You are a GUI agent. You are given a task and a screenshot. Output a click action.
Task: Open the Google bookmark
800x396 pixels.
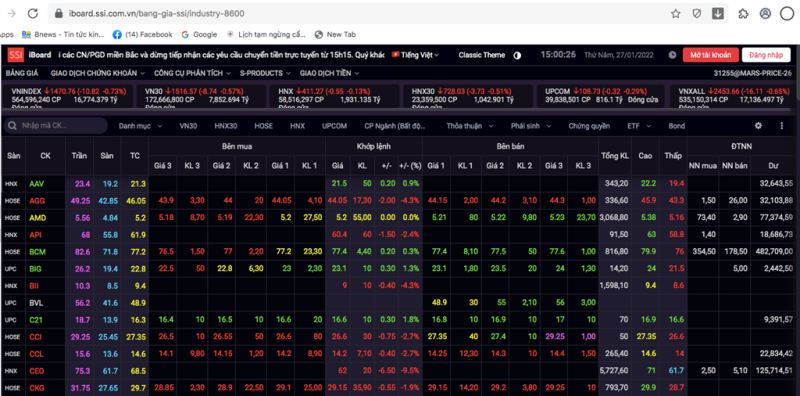click(x=199, y=35)
